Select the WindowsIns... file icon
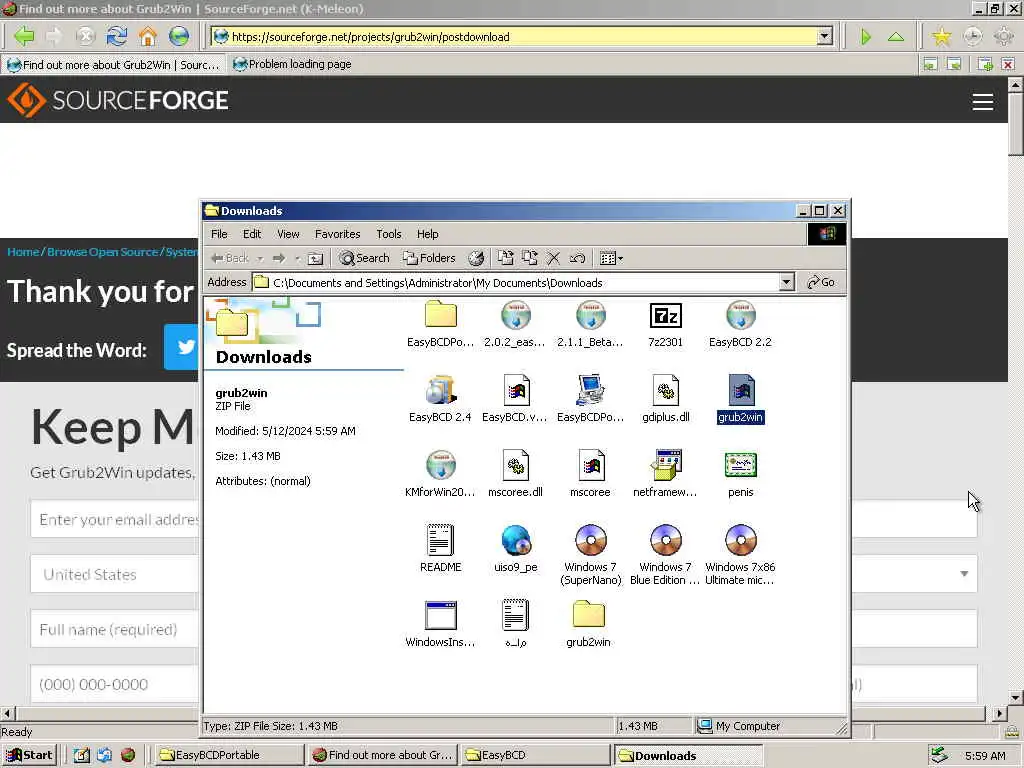This screenshot has height=768, width=1024. click(x=441, y=615)
